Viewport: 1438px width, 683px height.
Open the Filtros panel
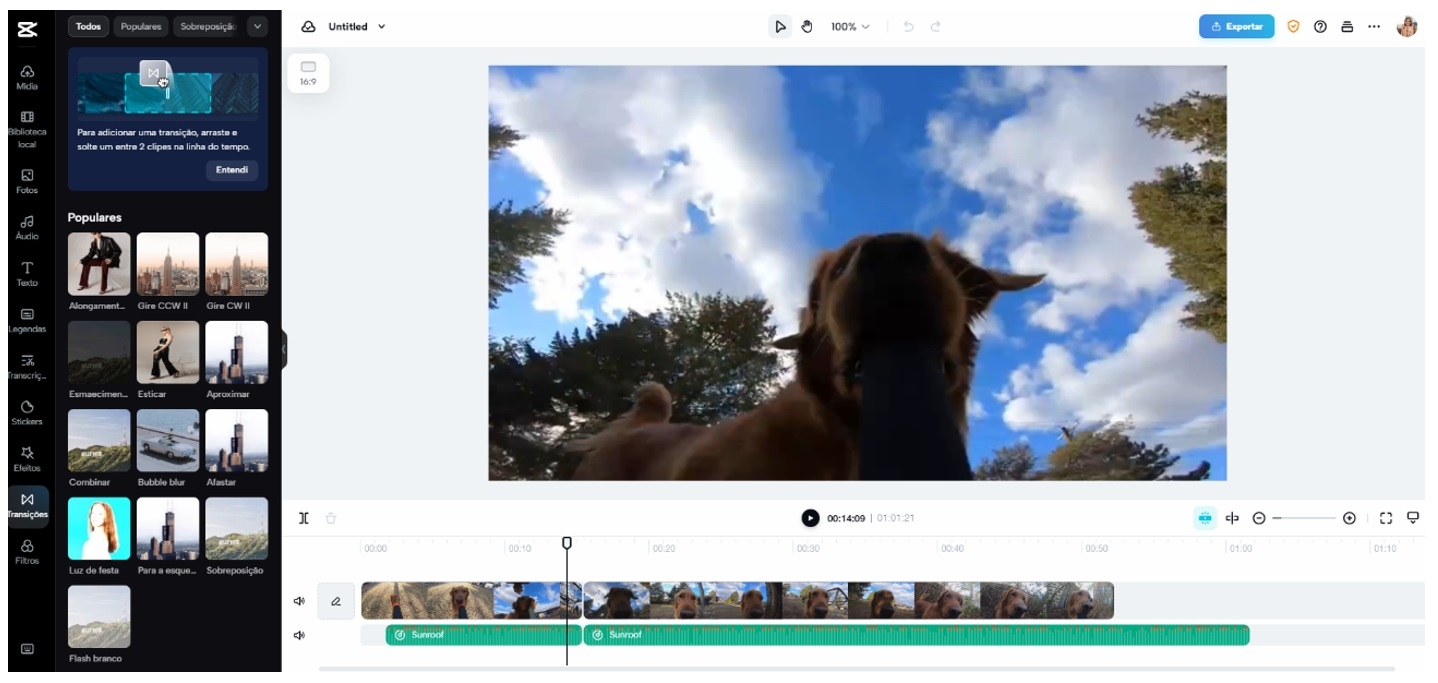[27, 551]
